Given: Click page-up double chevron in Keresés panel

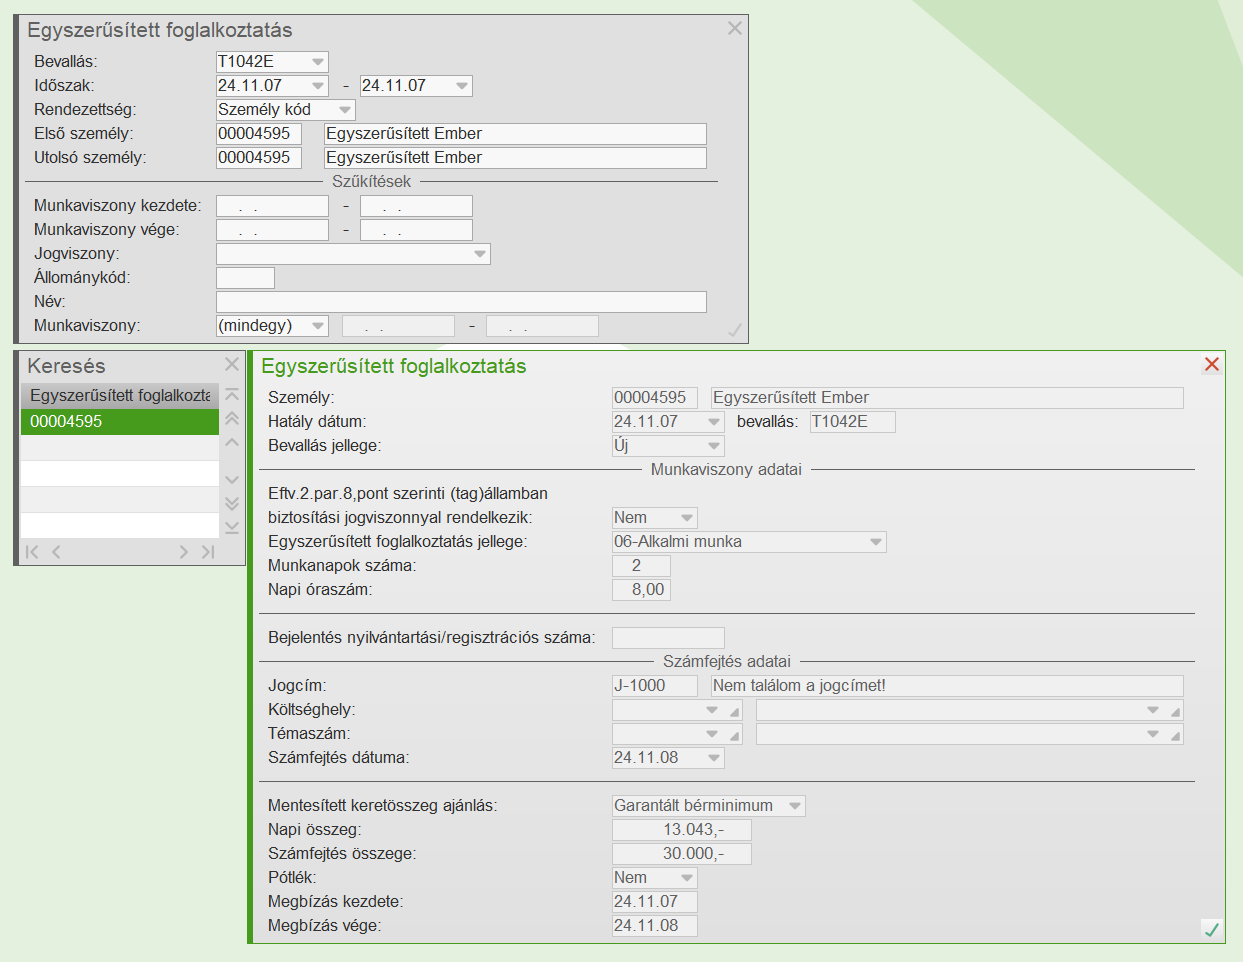Looking at the screenshot, I should 232,419.
